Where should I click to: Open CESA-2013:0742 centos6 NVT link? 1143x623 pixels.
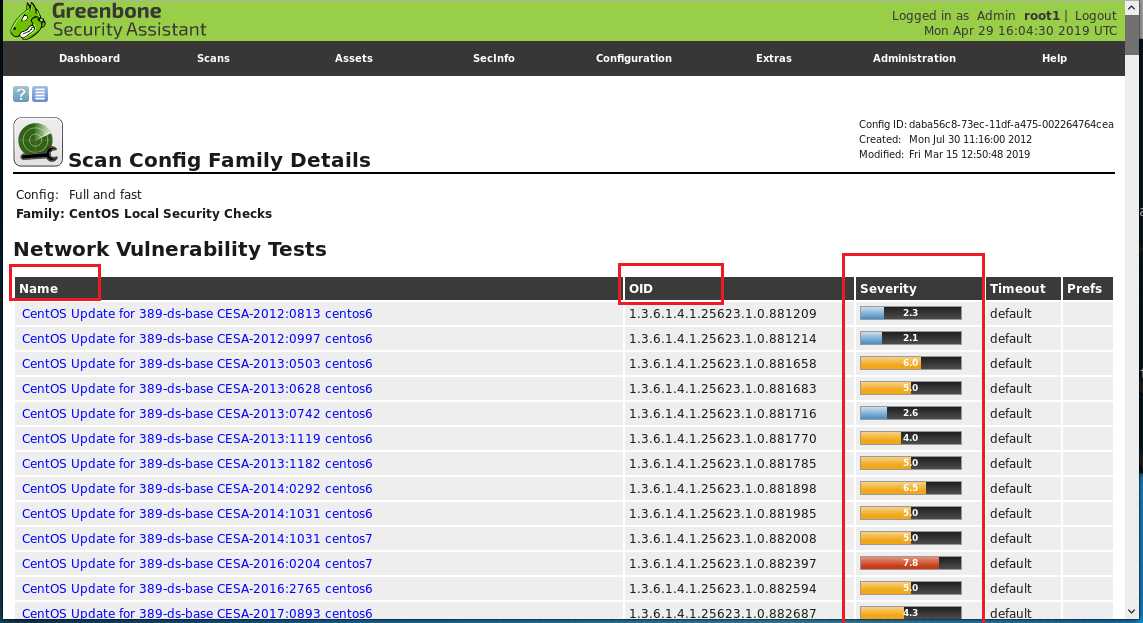(197, 413)
